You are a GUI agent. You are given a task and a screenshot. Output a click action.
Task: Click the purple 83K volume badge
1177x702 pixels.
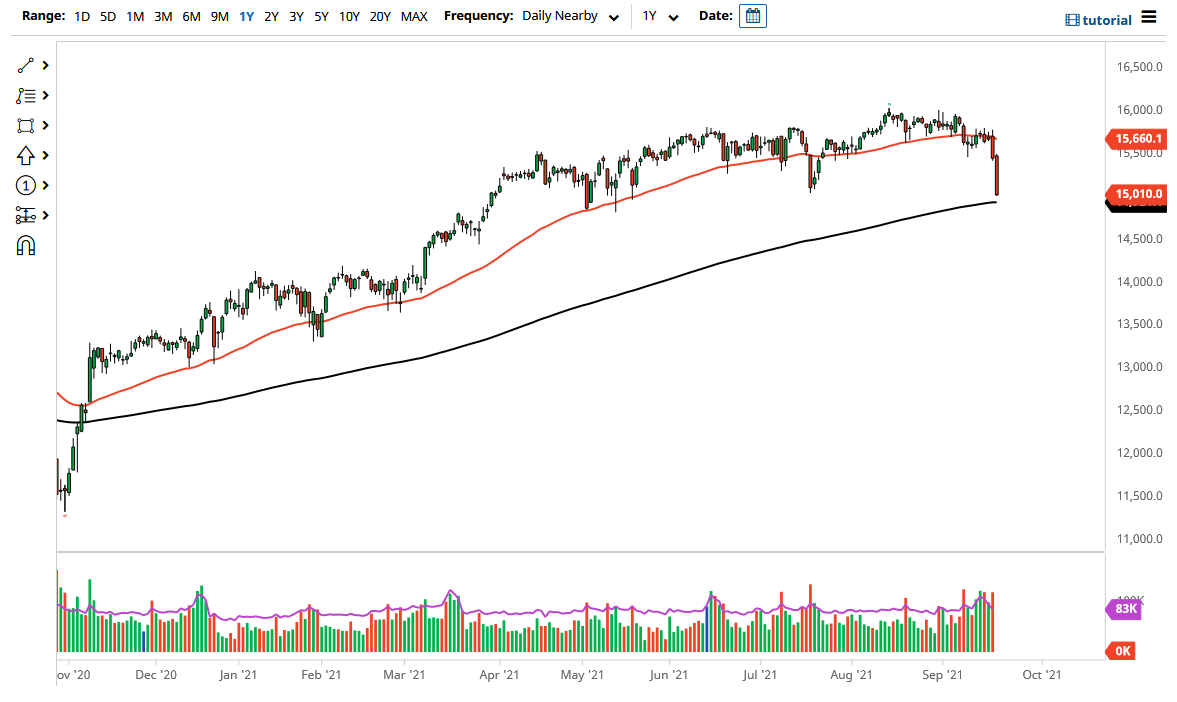(1124, 608)
